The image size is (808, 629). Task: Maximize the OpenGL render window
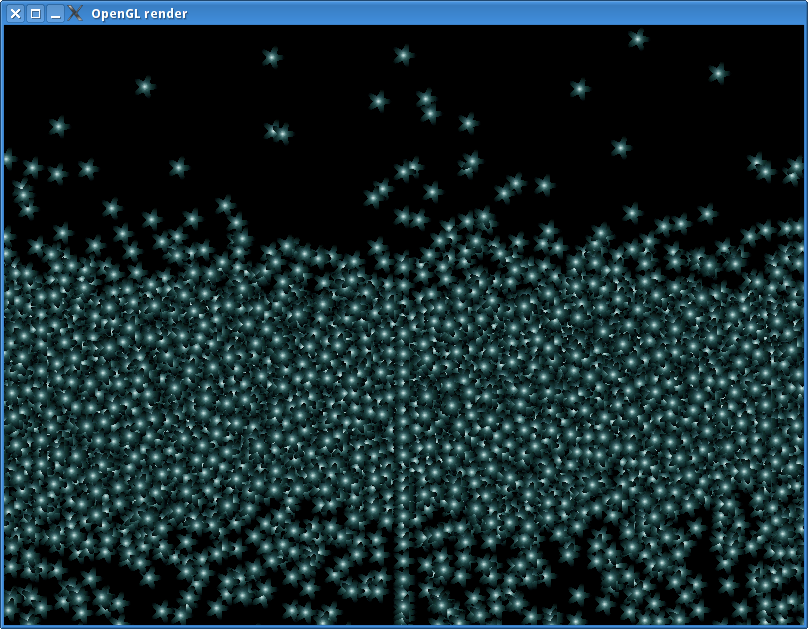35,13
